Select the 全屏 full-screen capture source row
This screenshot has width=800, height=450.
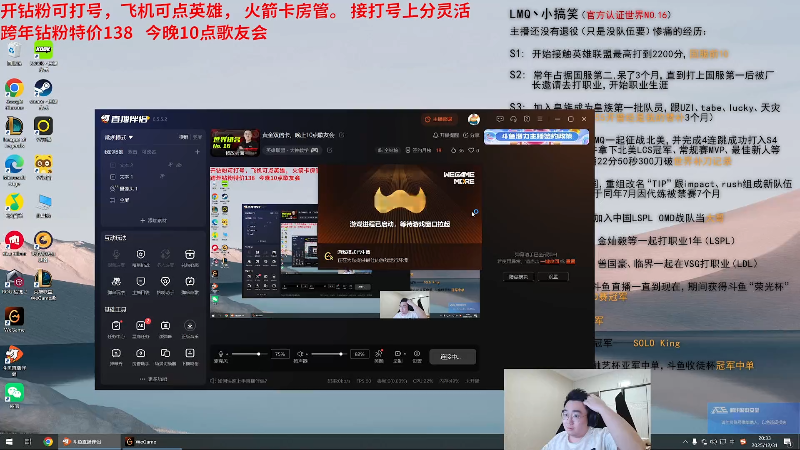[153, 200]
